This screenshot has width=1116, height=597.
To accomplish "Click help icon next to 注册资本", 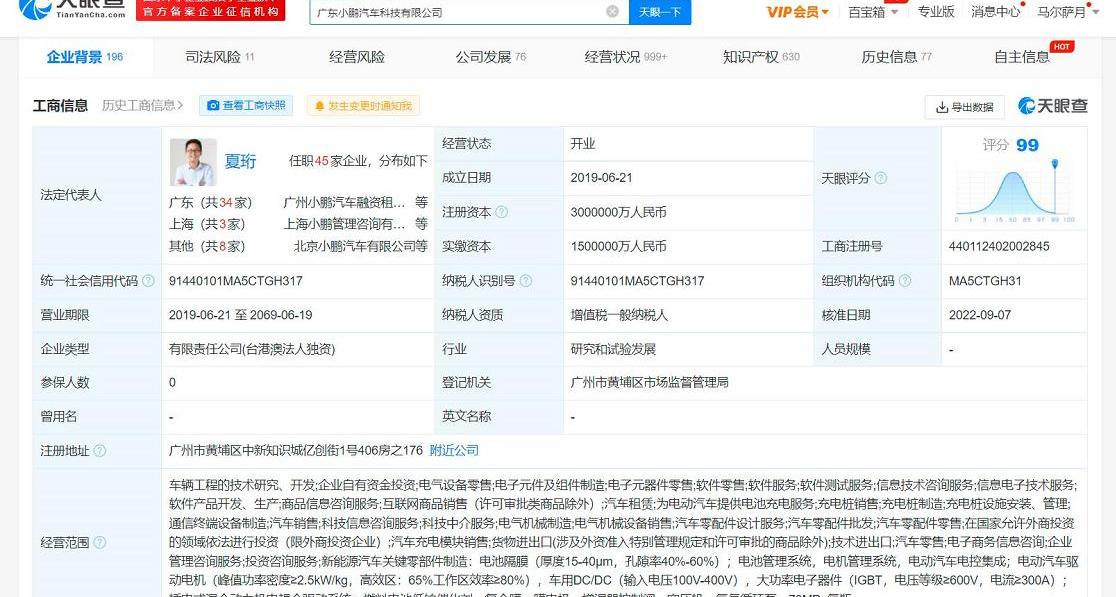I will tap(502, 212).
